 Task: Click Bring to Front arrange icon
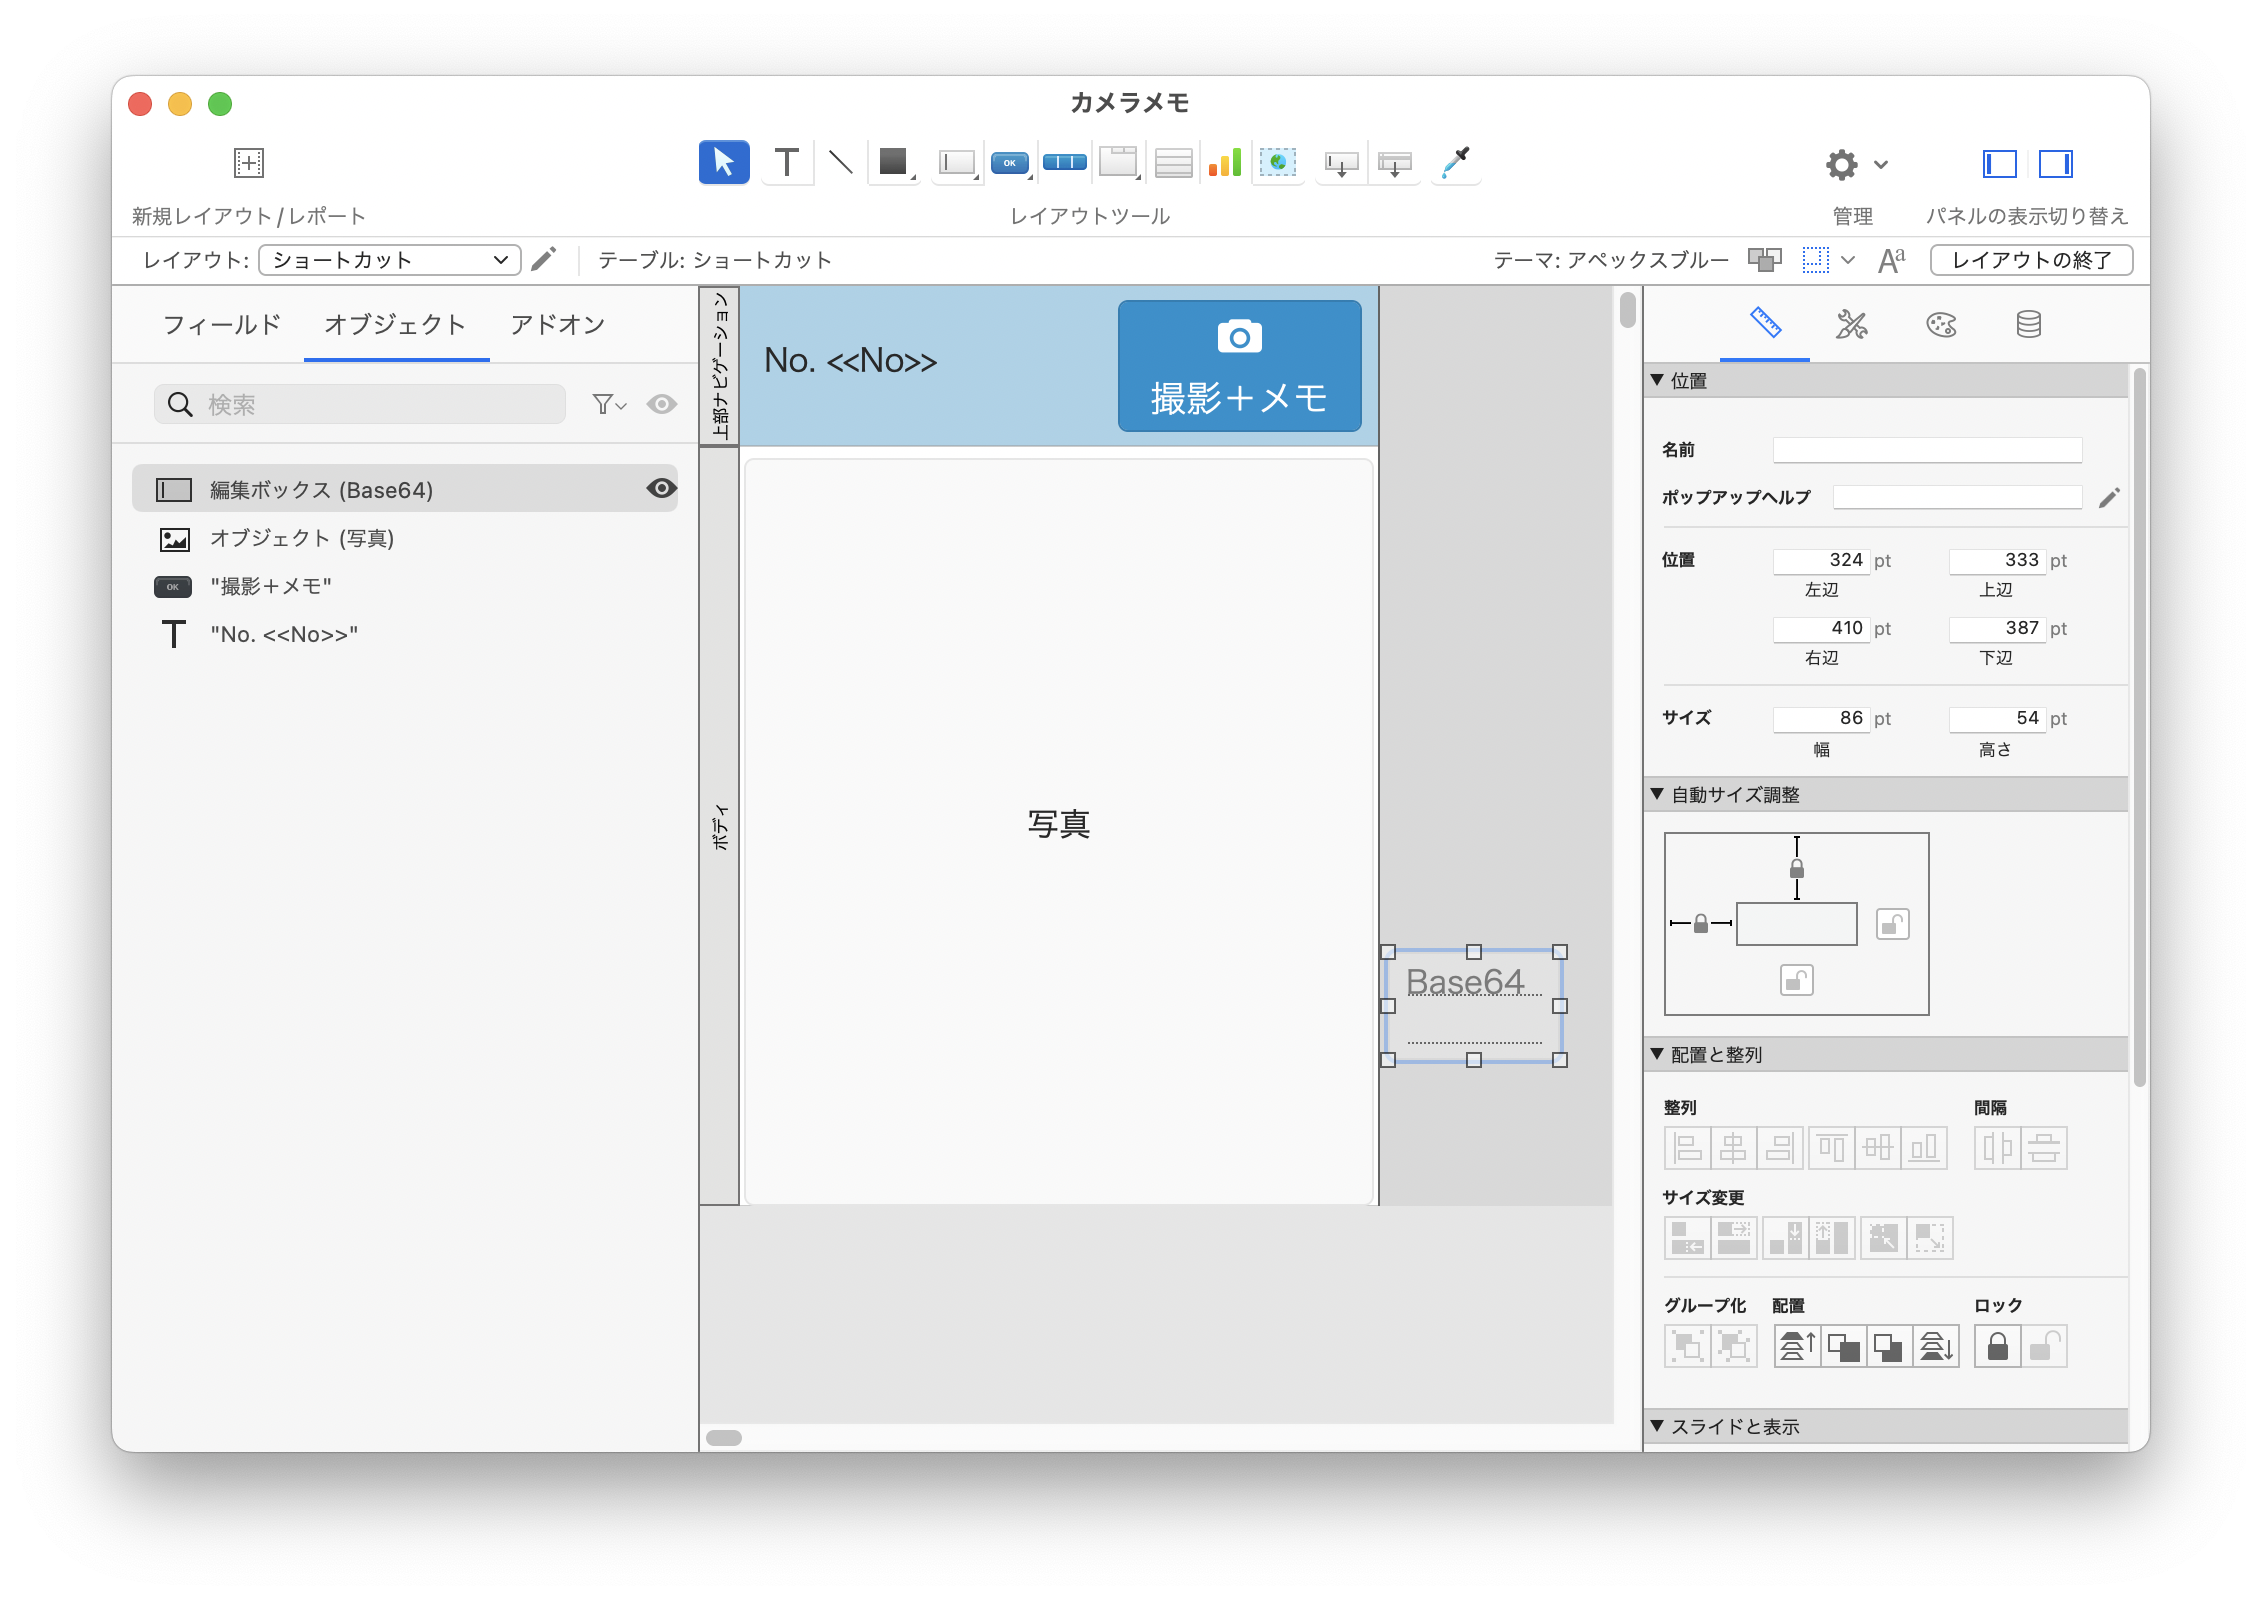click(x=1797, y=1346)
